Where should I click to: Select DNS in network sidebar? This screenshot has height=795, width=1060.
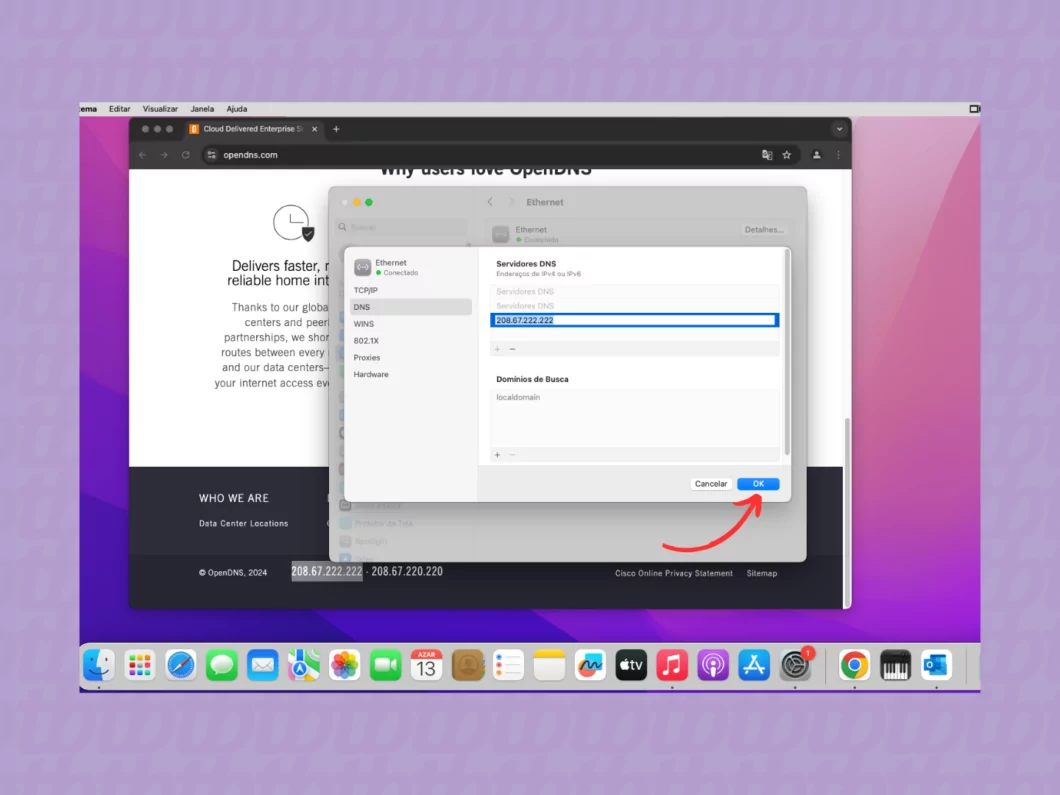pyautogui.click(x=410, y=307)
